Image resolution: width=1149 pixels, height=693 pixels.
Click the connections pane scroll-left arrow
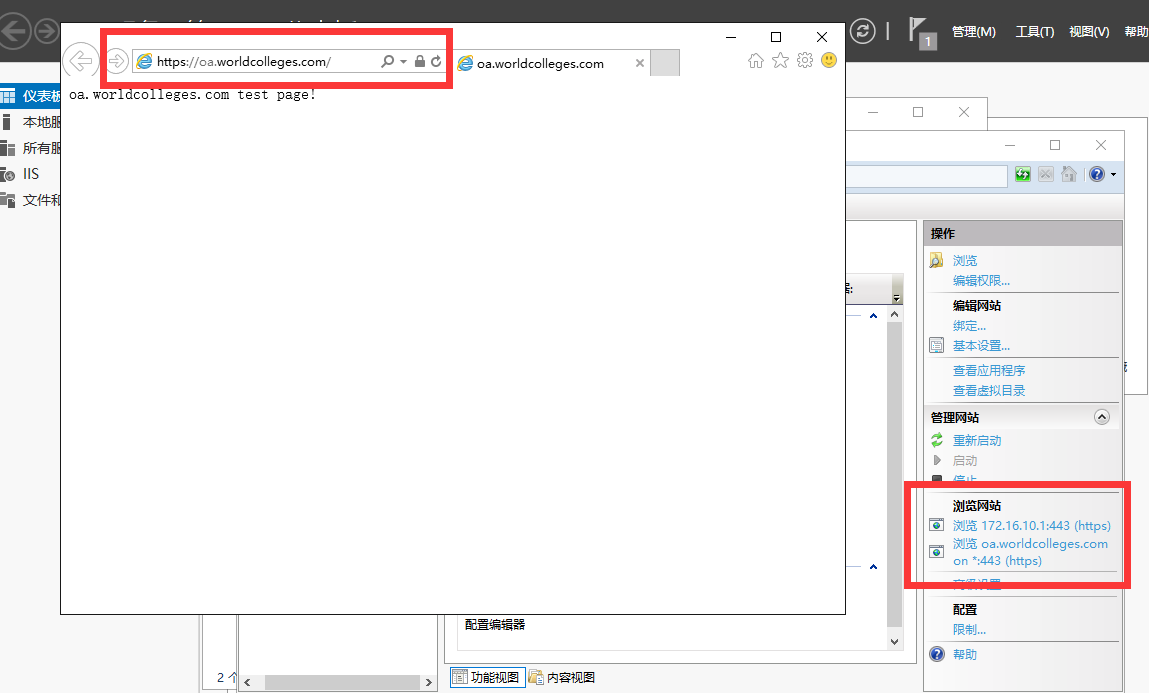point(248,682)
